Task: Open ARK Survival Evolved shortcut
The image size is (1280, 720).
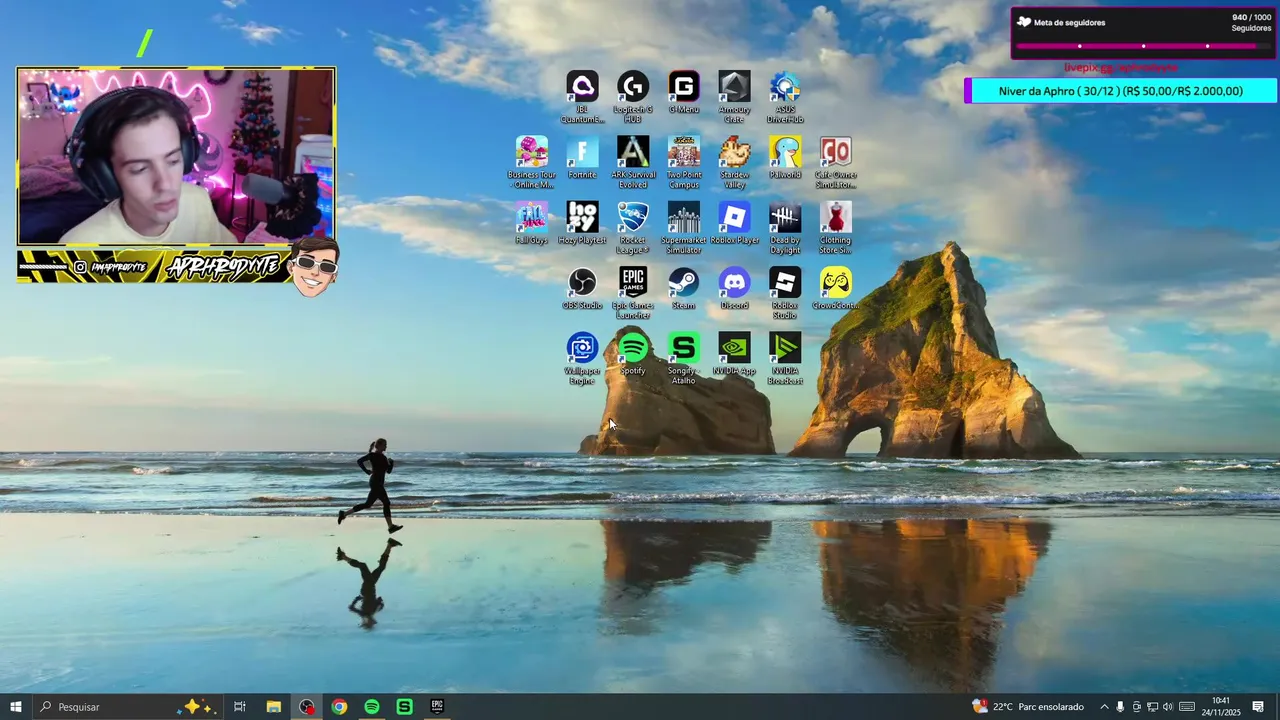Action: (633, 162)
